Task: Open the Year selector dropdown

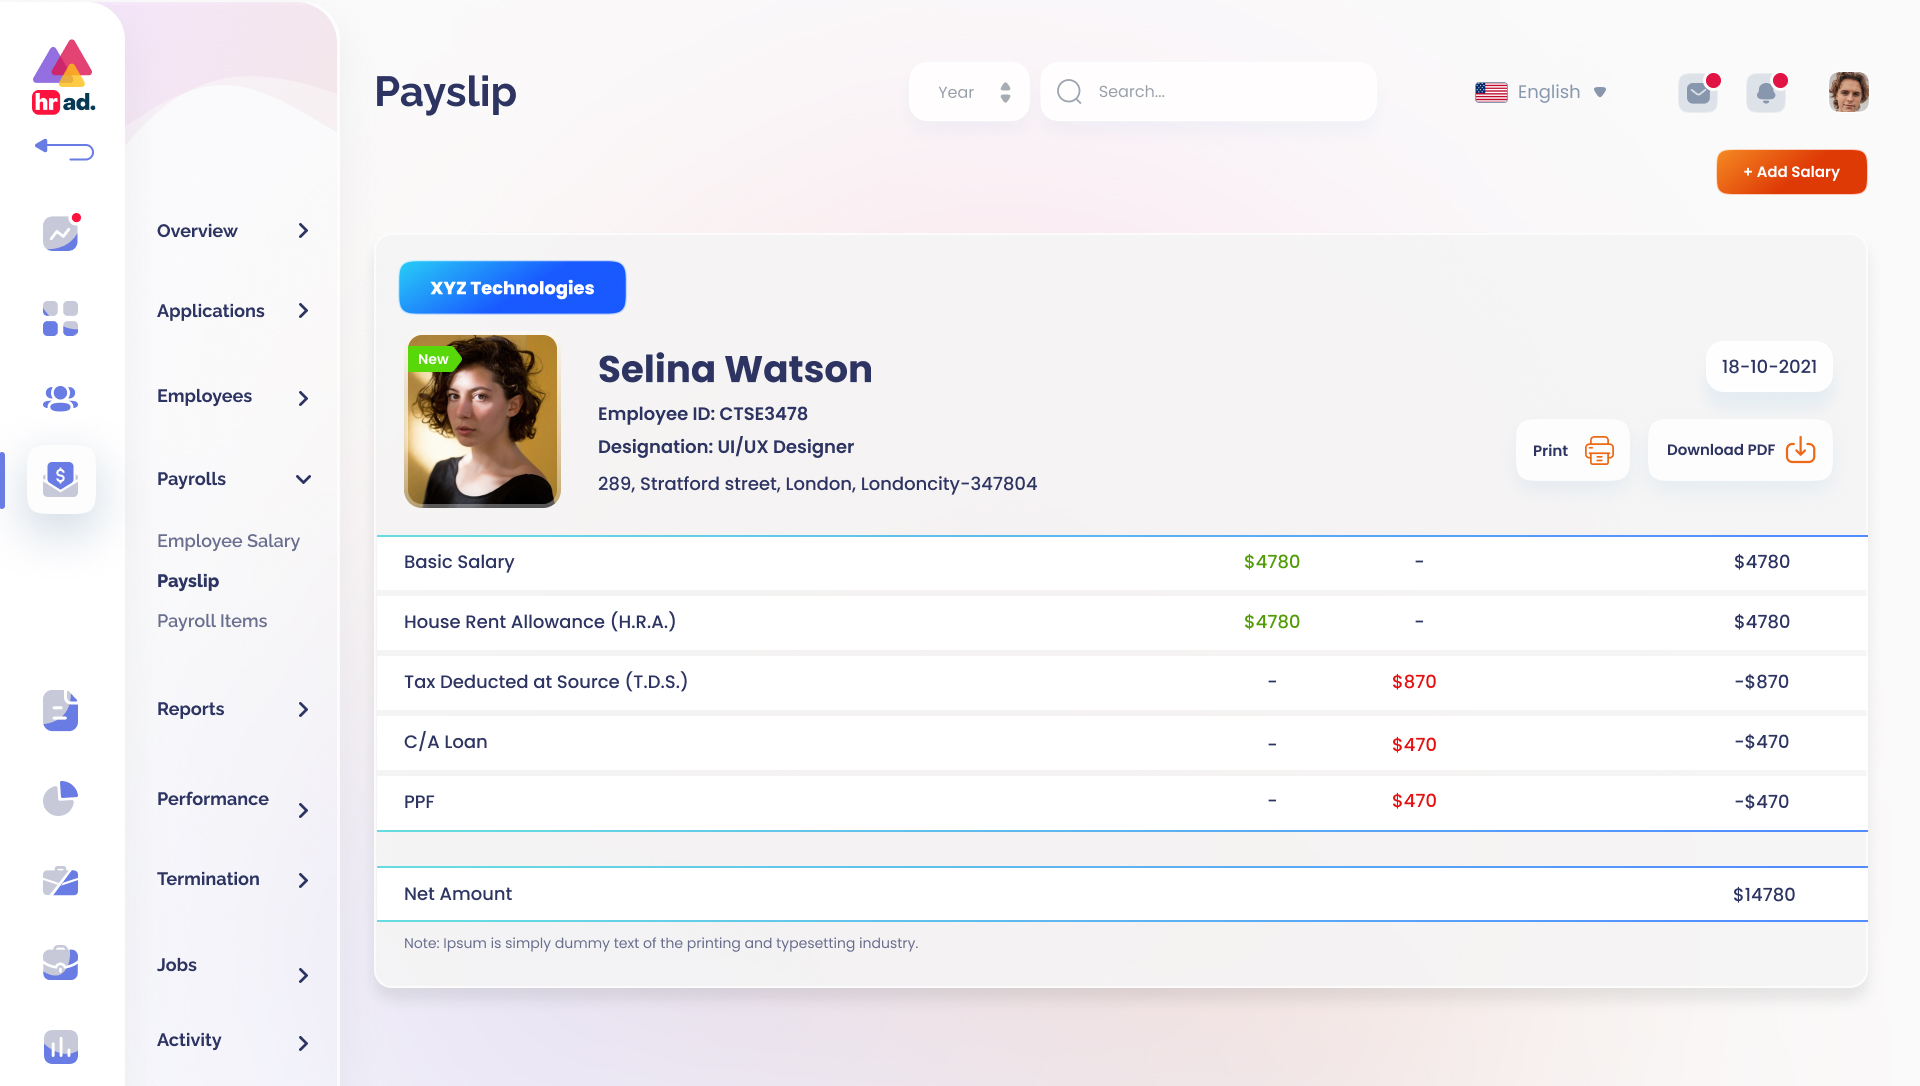Action: [x=968, y=92]
